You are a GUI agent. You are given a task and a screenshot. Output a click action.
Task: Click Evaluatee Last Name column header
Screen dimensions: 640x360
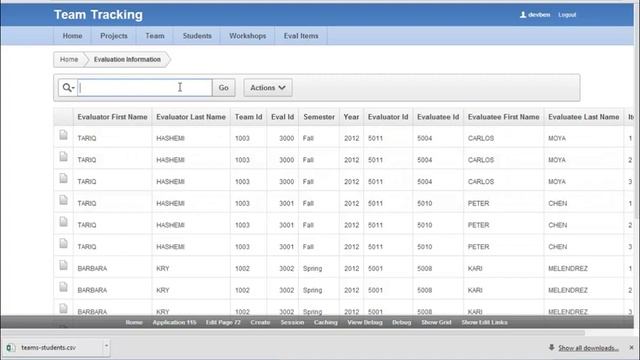(x=584, y=117)
